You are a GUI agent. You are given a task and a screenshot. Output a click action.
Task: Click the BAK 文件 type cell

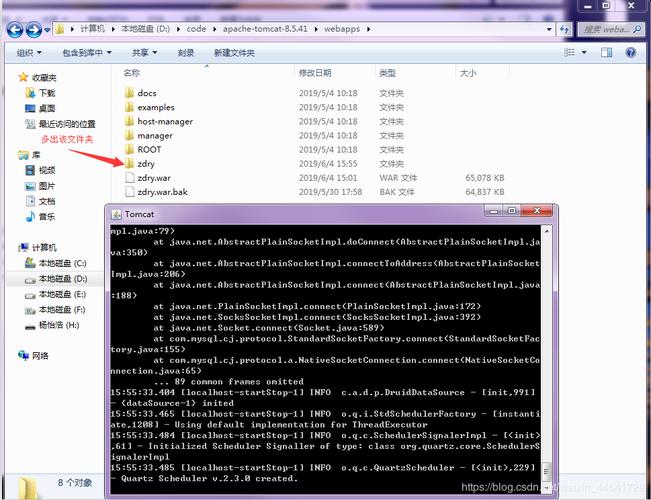tap(397, 192)
